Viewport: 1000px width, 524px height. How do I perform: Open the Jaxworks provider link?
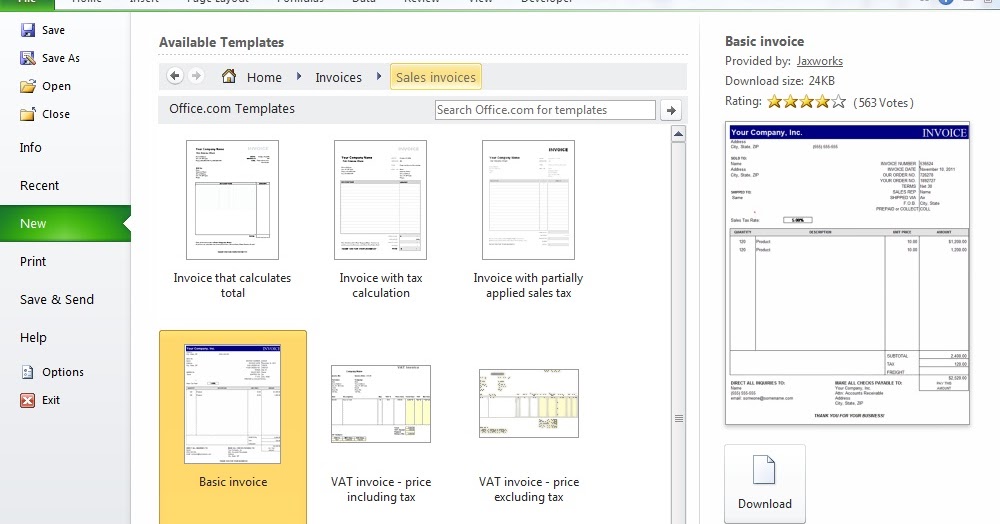click(820, 61)
